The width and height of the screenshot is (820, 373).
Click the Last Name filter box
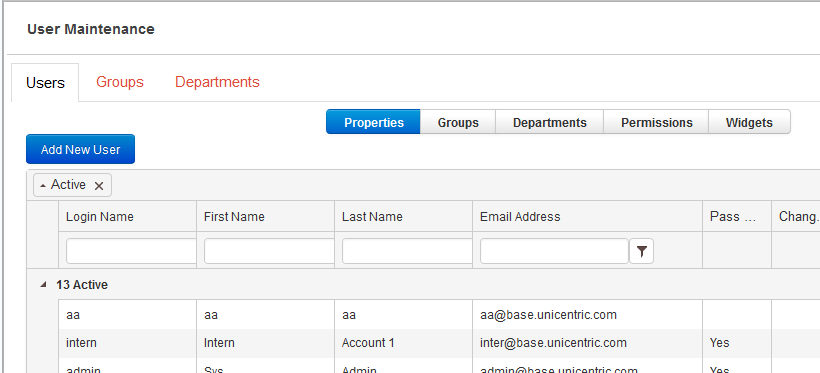407,252
